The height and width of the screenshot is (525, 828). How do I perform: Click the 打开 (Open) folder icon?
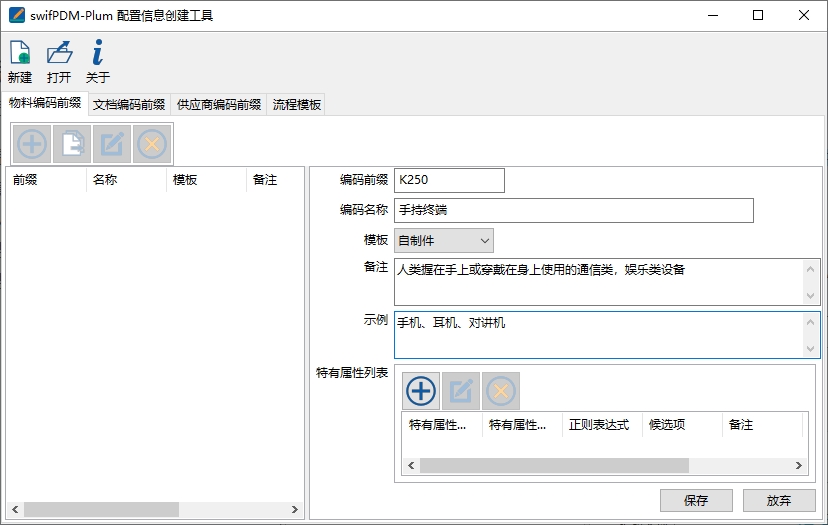click(59, 55)
